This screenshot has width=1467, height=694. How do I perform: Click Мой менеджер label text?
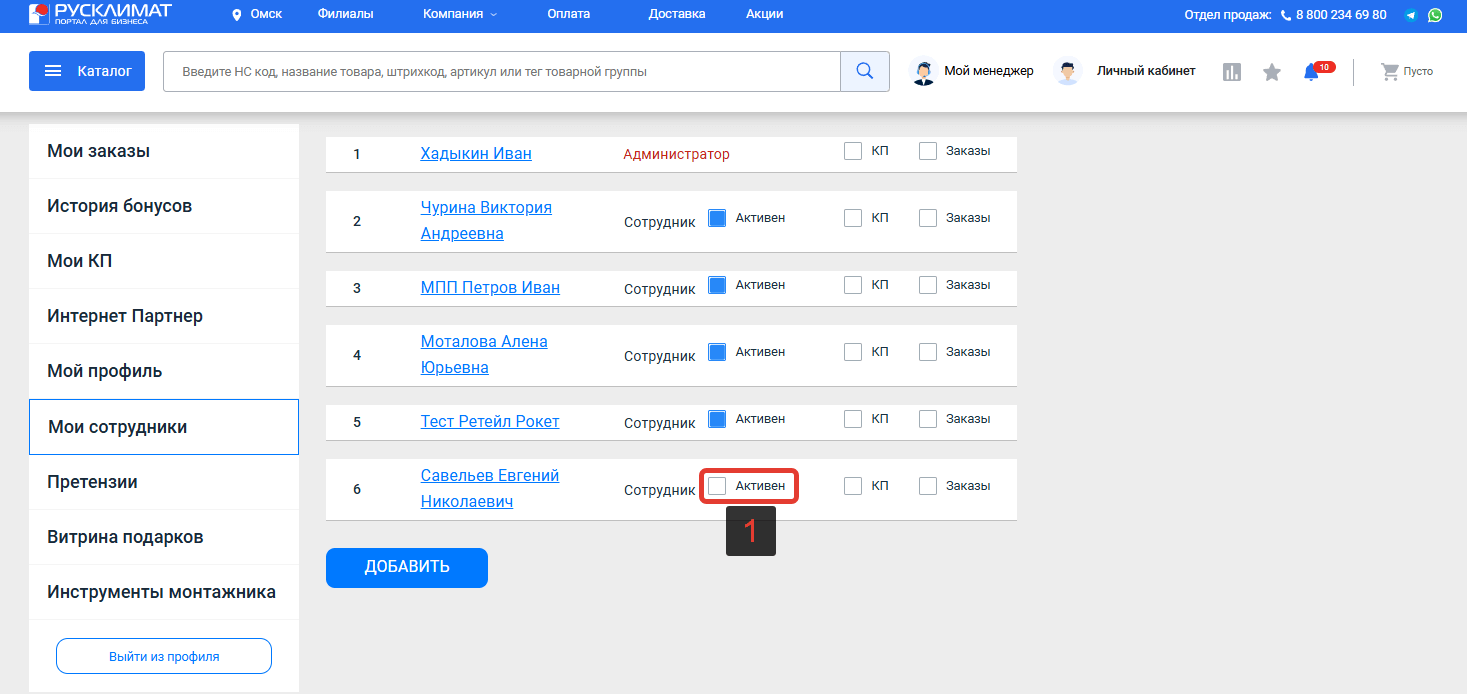click(x=989, y=71)
